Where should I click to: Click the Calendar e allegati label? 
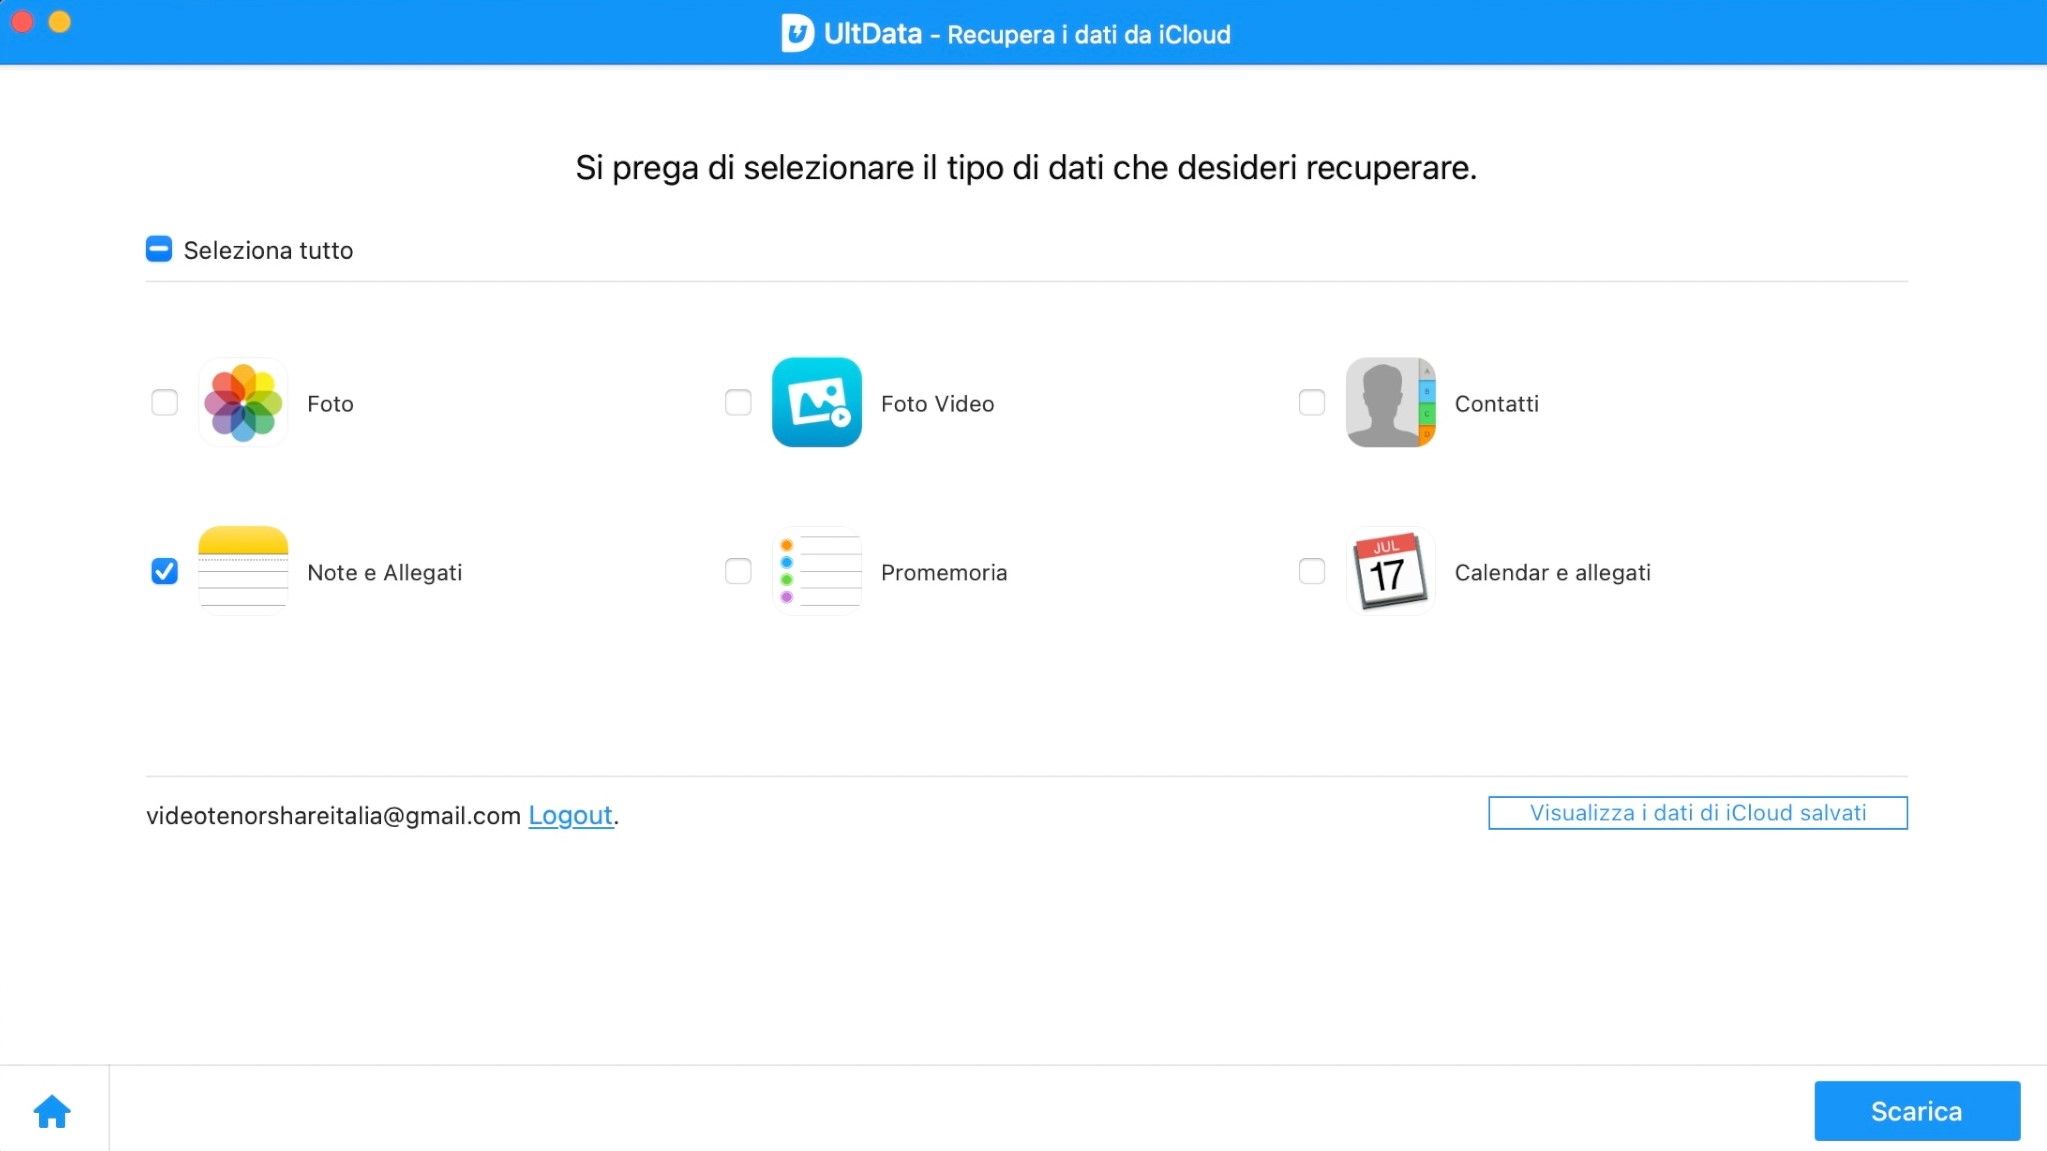pos(1552,573)
